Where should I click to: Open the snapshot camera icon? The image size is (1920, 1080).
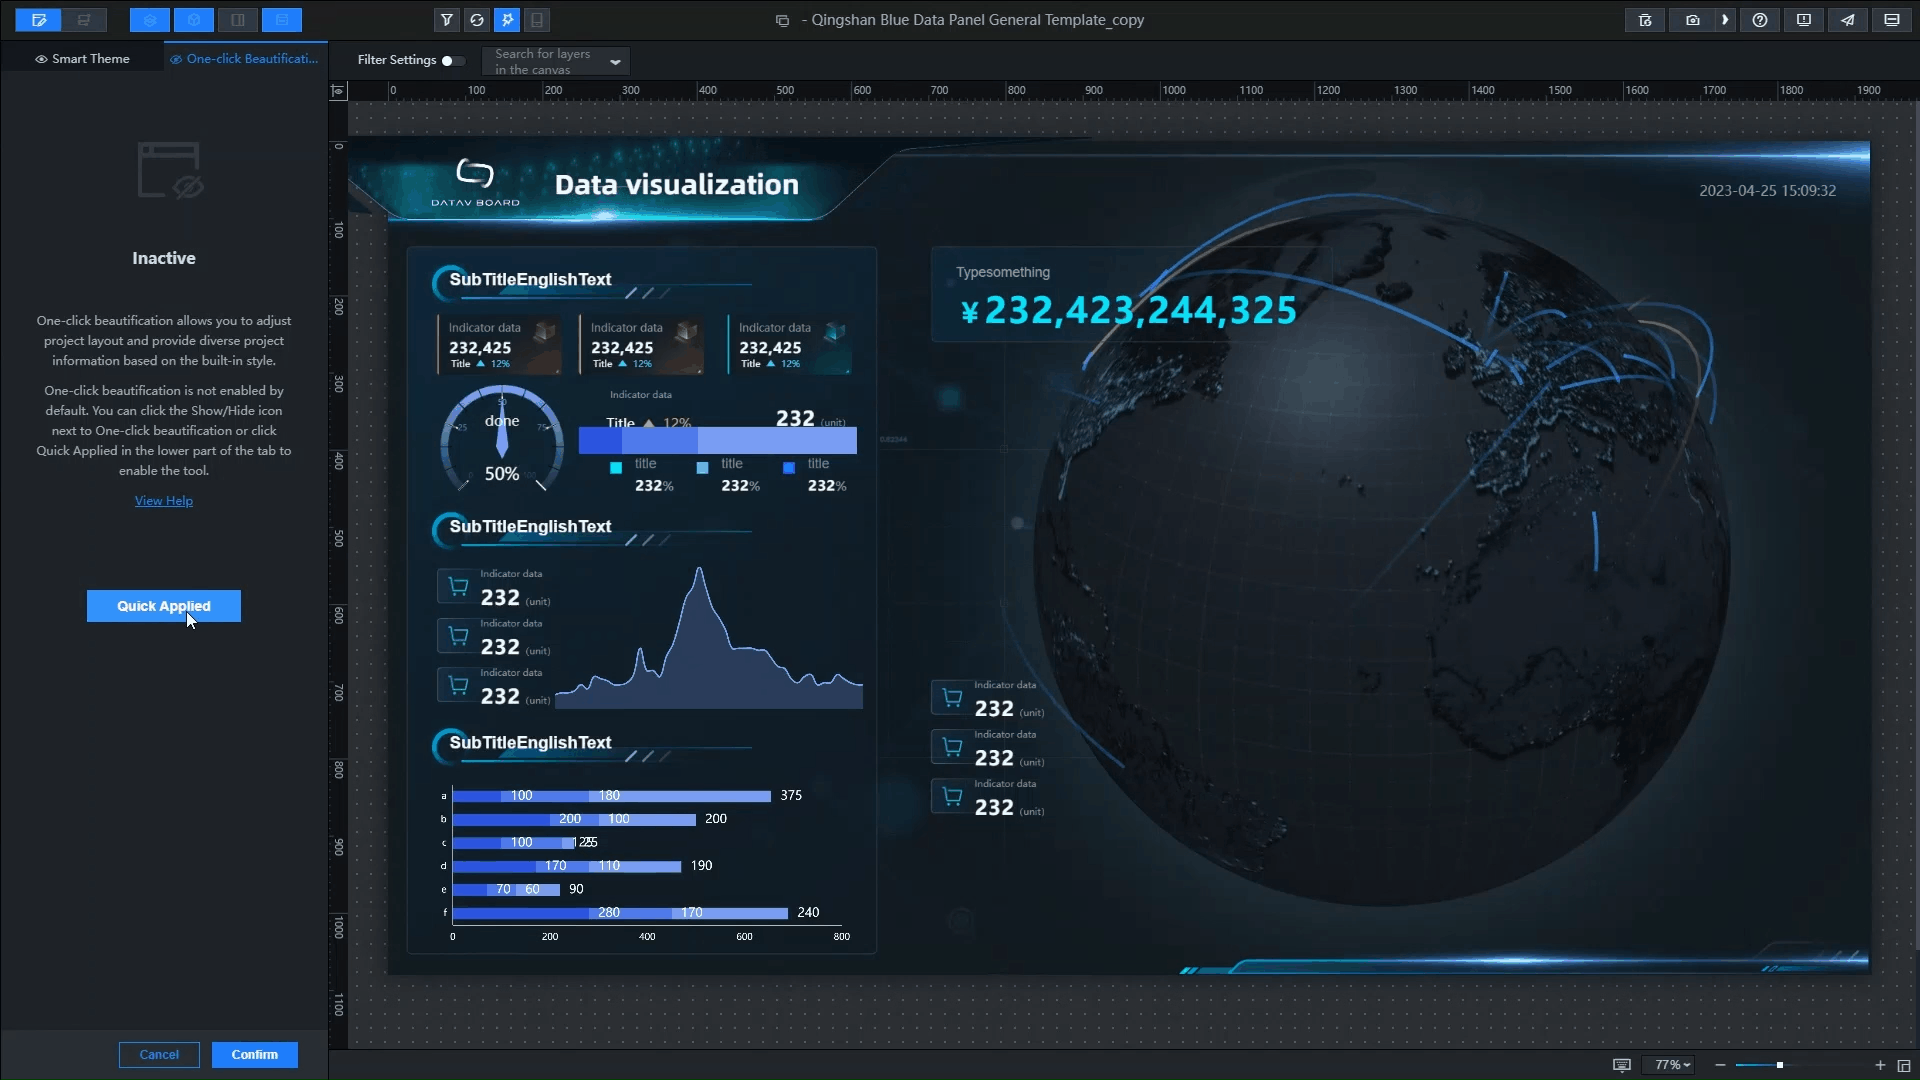[1692, 20]
